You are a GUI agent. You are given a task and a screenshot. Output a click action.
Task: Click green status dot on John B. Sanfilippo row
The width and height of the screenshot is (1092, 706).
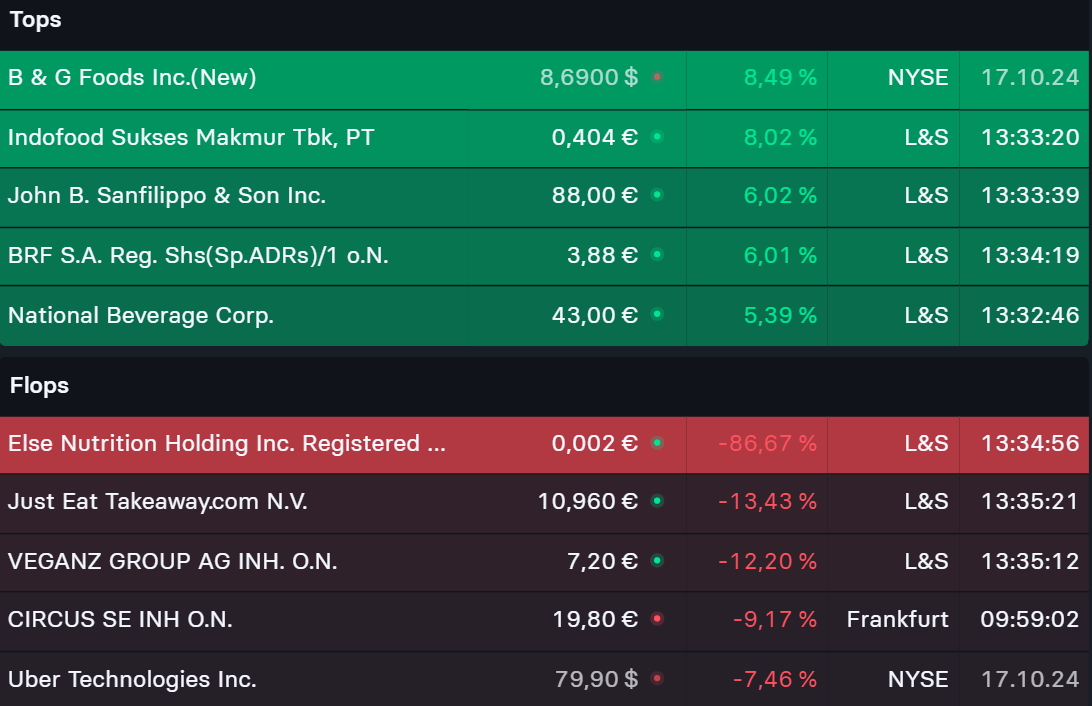657,195
